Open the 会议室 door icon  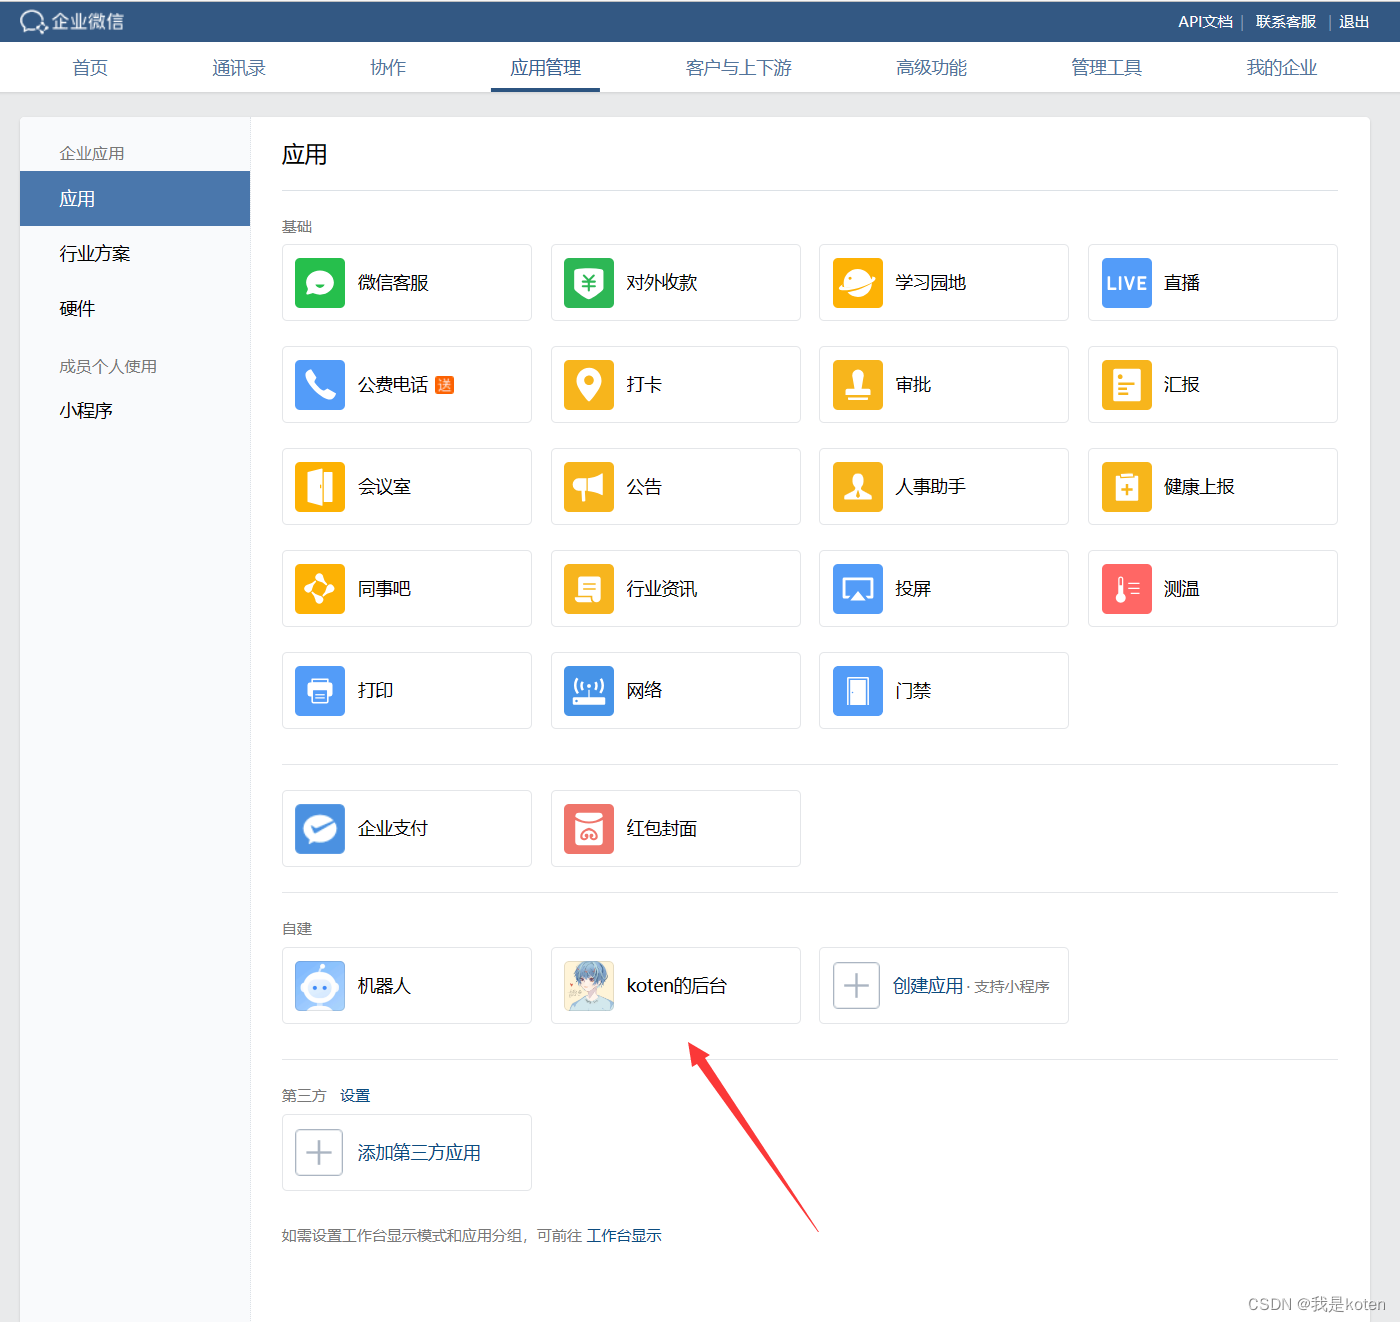tap(320, 487)
